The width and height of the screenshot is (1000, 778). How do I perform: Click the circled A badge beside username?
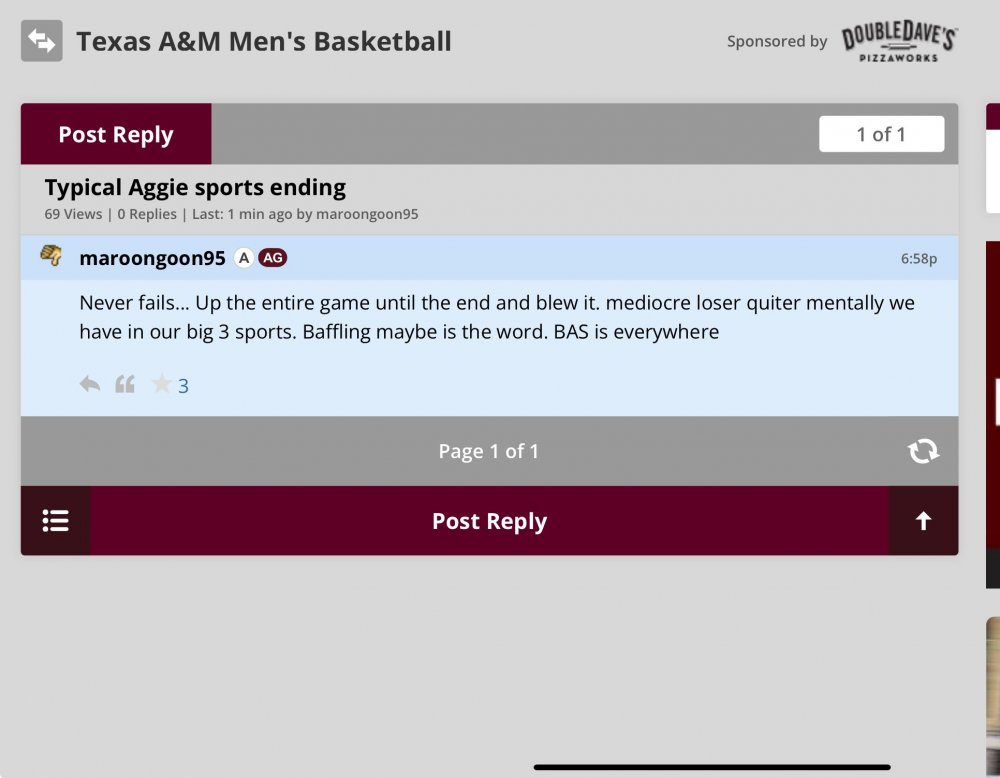click(243, 258)
